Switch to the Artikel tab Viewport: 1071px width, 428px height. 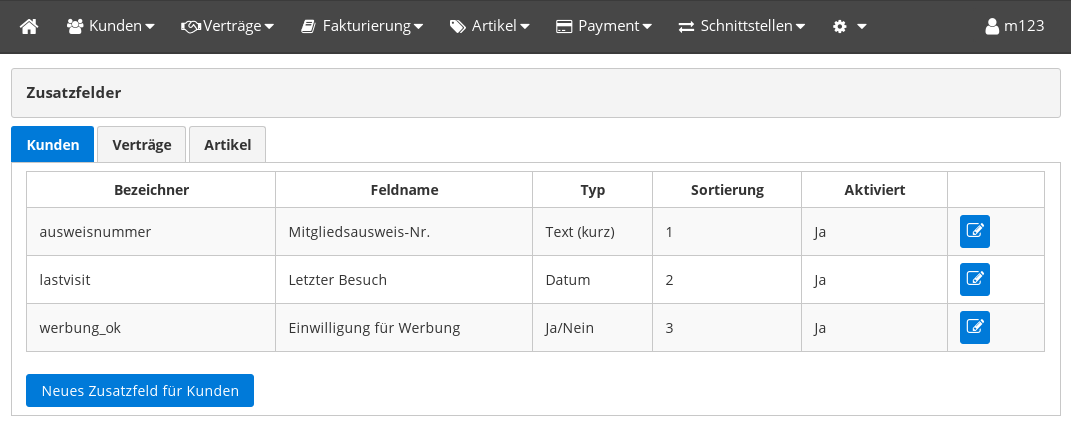pos(227,145)
